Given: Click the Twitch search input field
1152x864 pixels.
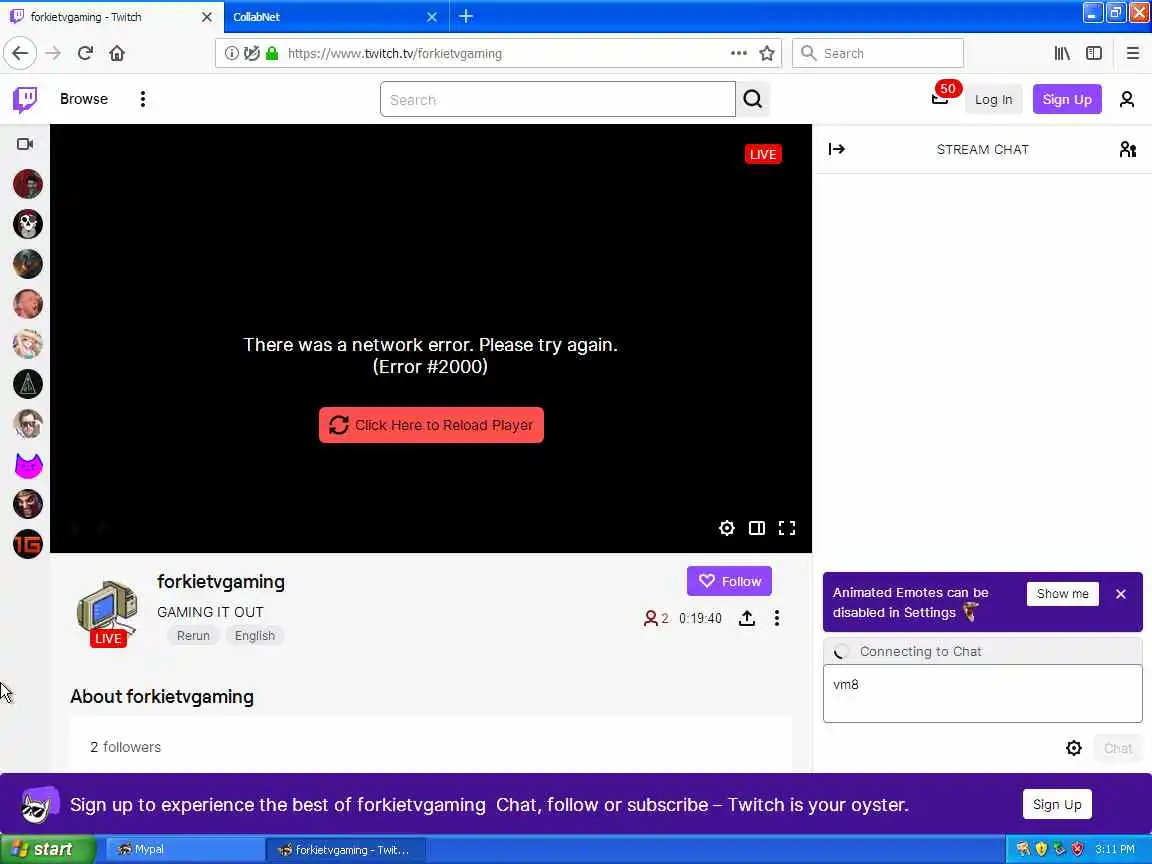Looking at the screenshot, I should click(558, 99).
